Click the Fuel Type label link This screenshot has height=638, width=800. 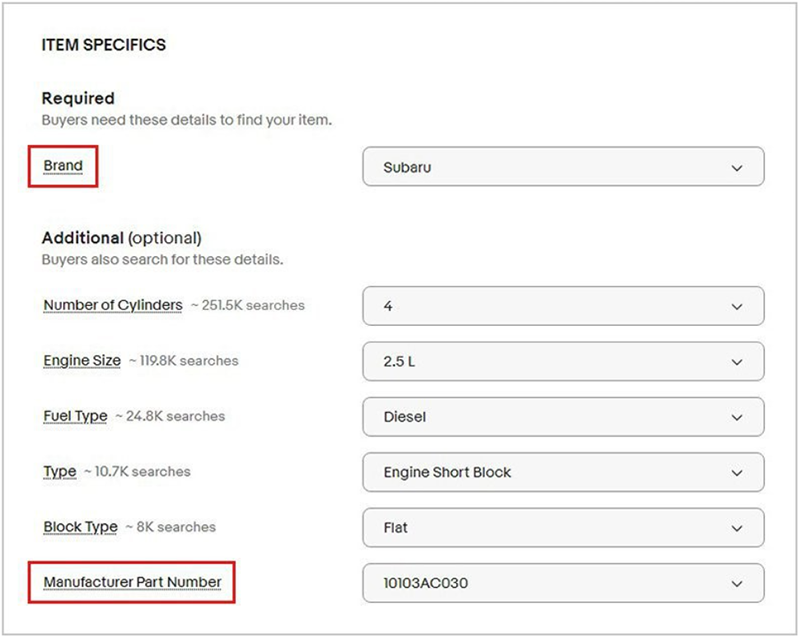pos(76,416)
